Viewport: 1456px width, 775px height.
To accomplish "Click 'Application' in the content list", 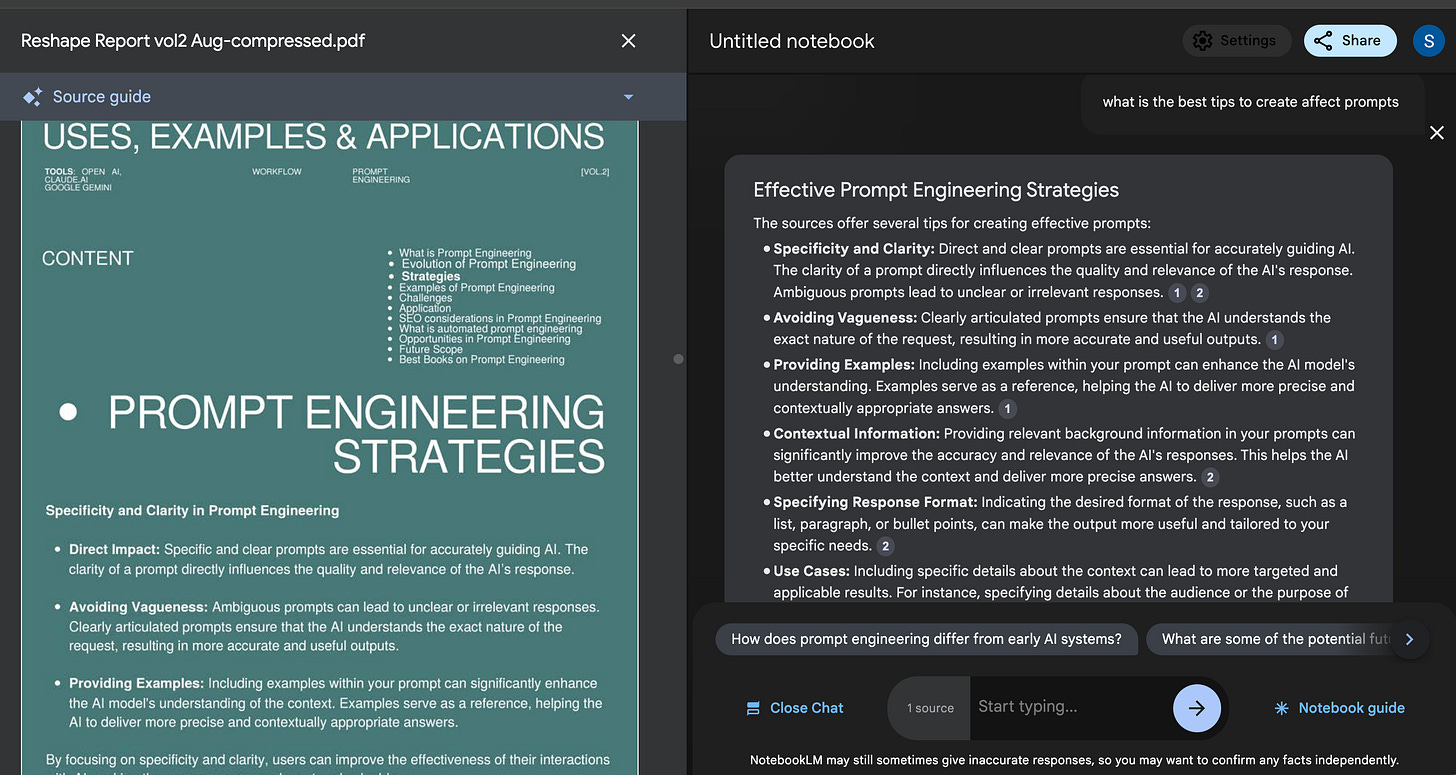I will pos(424,308).
